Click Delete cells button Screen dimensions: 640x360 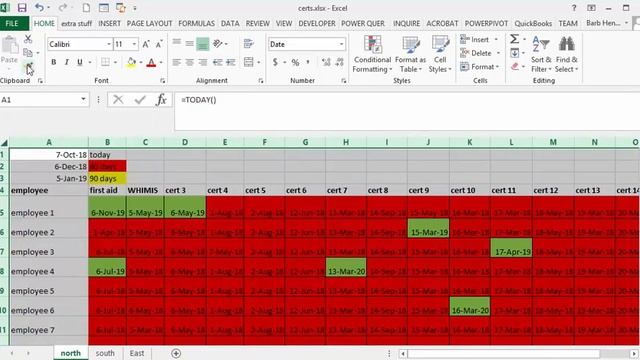[x=476, y=53]
